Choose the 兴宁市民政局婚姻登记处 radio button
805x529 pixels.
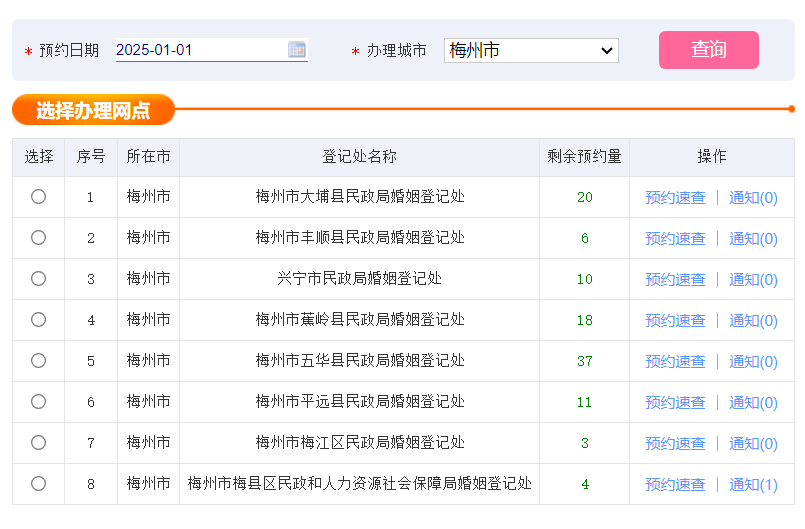pyautogui.click(x=38, y=279)
